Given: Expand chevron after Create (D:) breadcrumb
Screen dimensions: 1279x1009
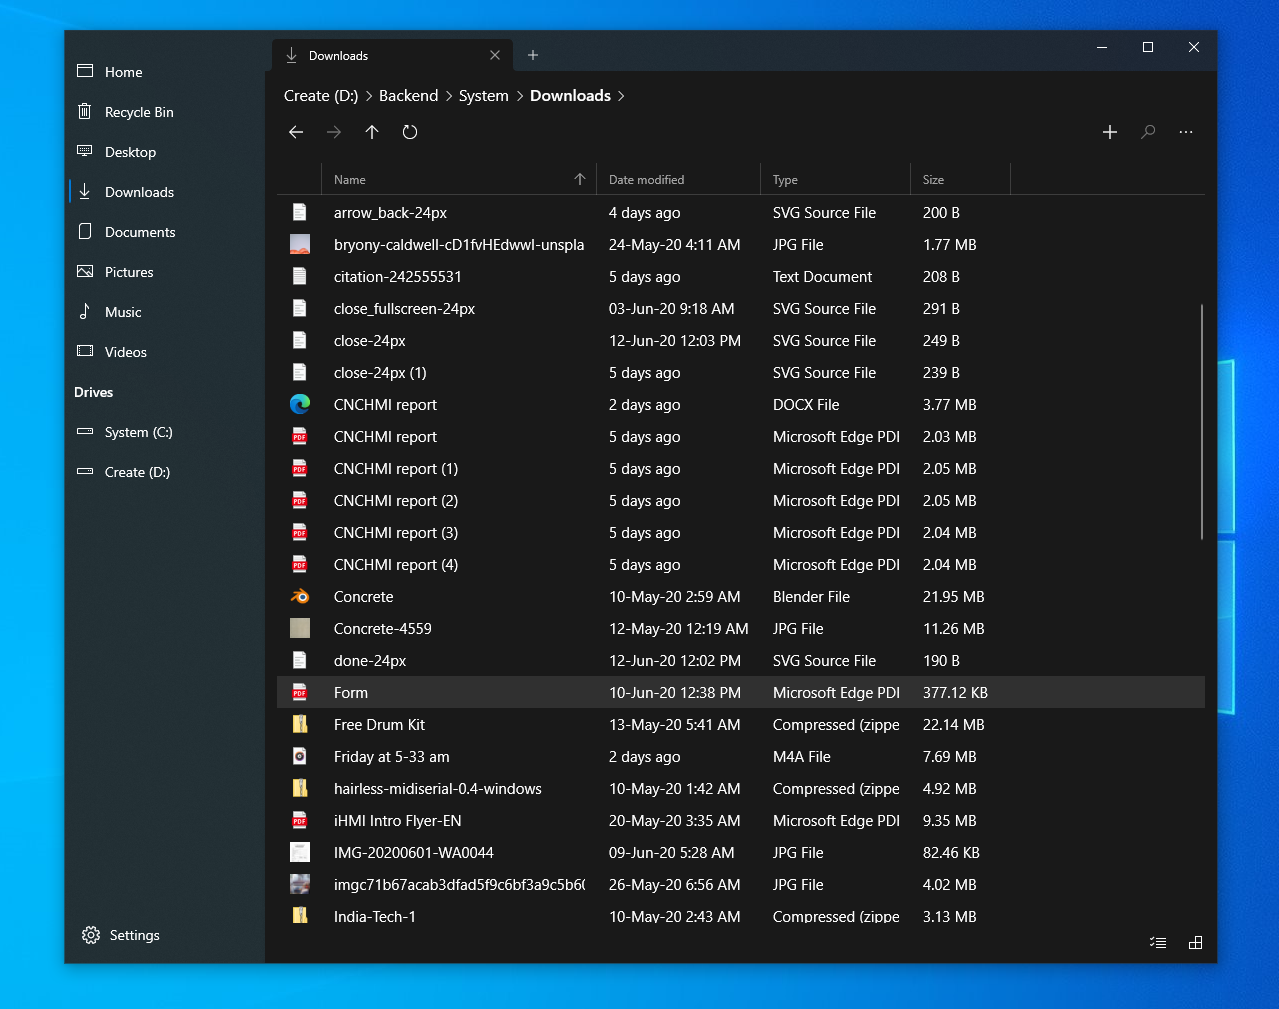Looking at the screenshot, I should pos(368,96).
